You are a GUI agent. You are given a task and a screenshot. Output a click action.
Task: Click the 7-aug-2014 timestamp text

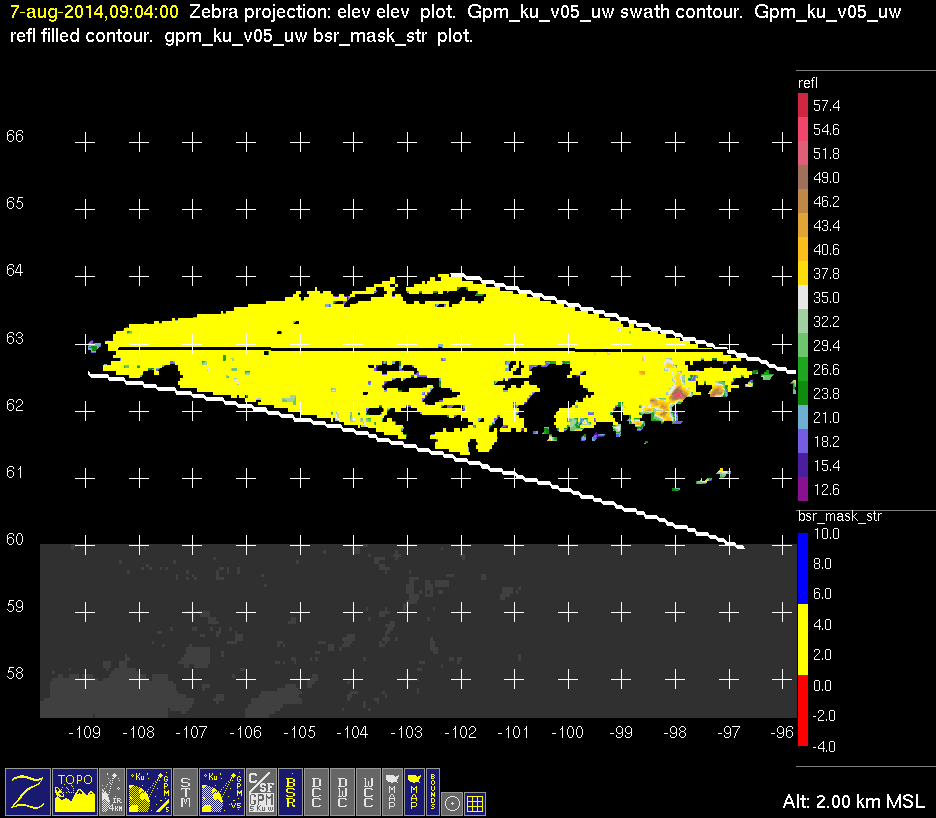click(x=94, y=13)
